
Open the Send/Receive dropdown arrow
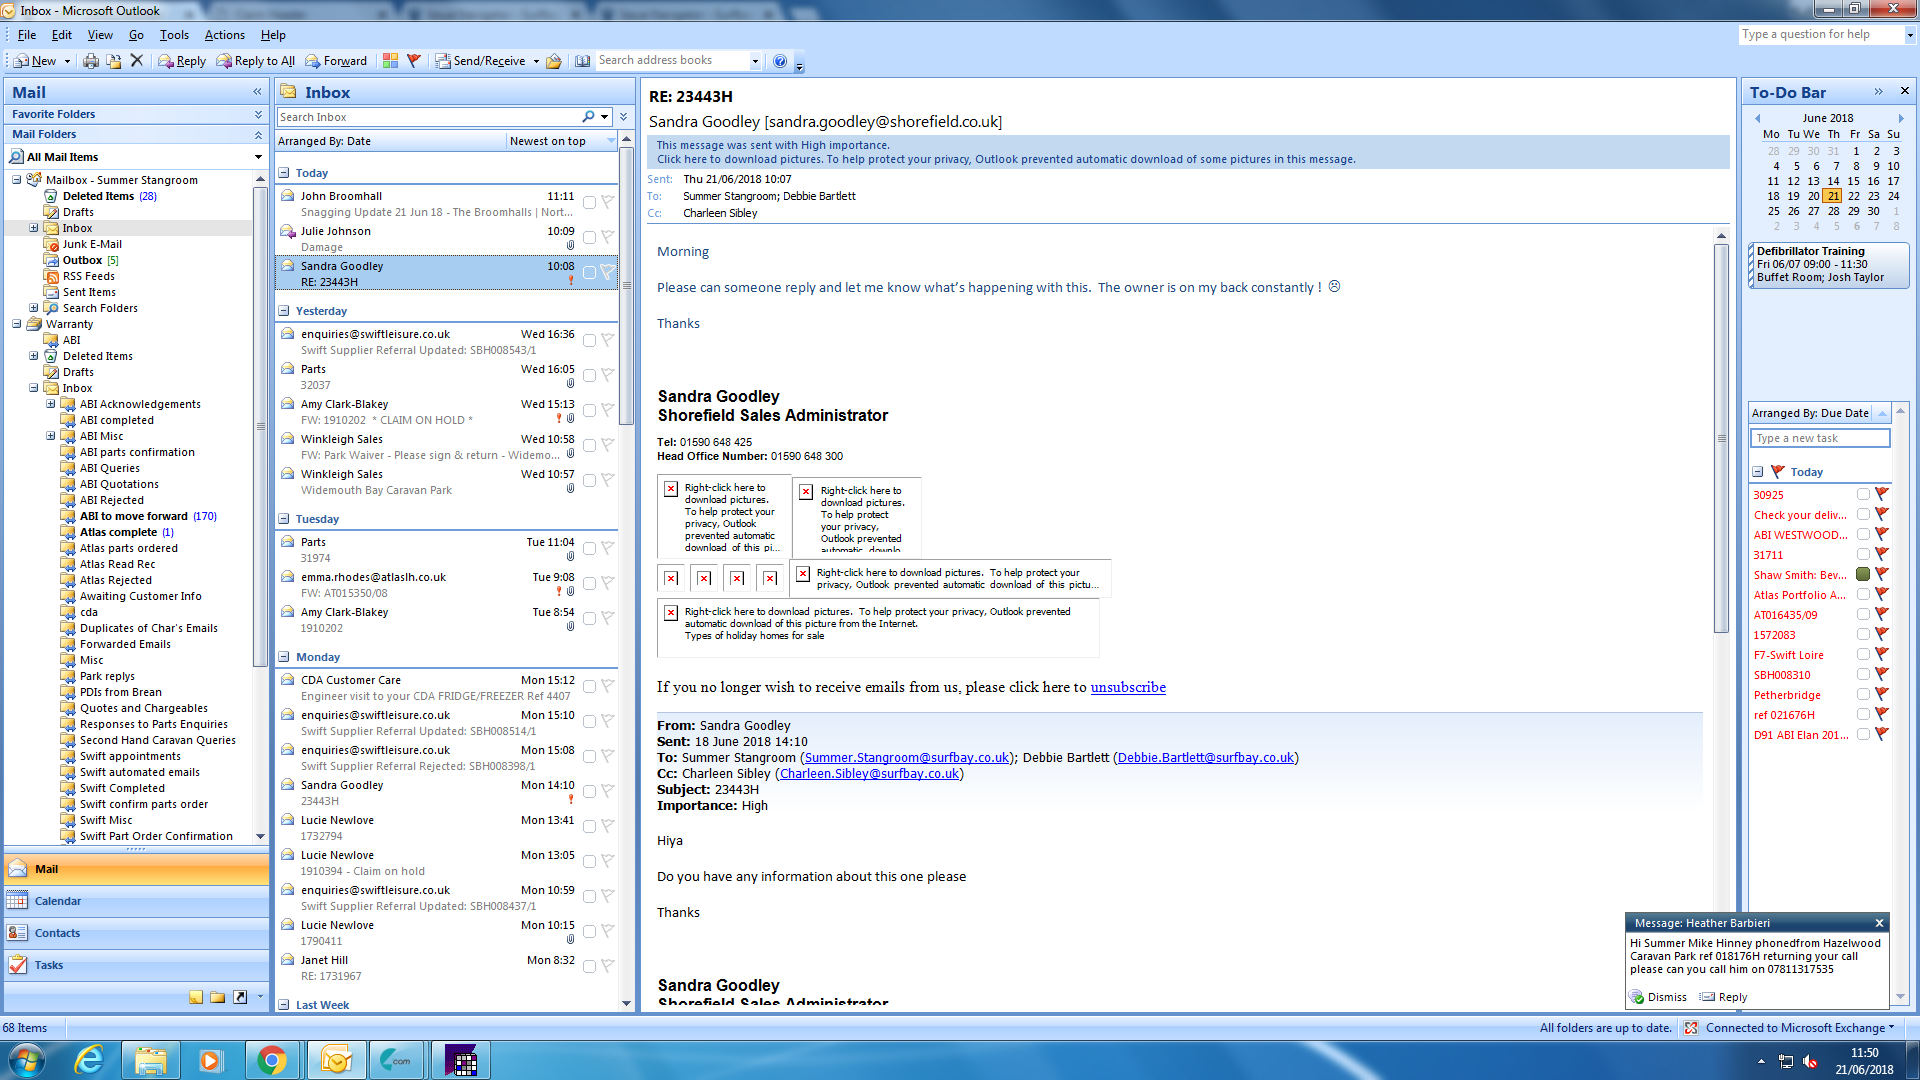[x=536, y=61]
